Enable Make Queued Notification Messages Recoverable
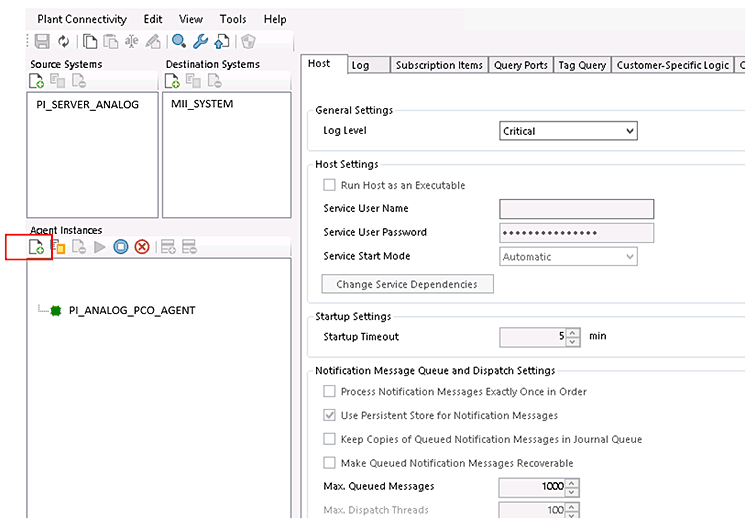This screenshot has height=528, width=750. click(329, 463)
